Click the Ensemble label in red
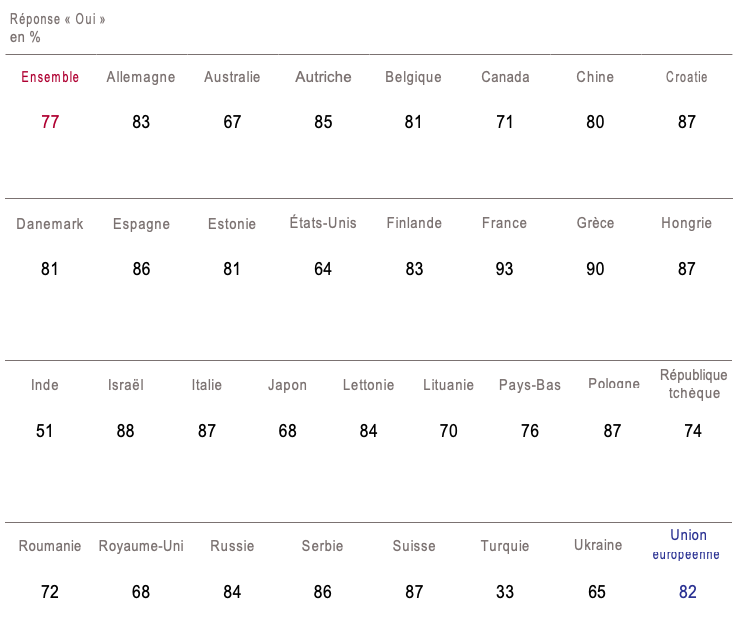This screenshot has width=744, height=621. click(50, 77)
